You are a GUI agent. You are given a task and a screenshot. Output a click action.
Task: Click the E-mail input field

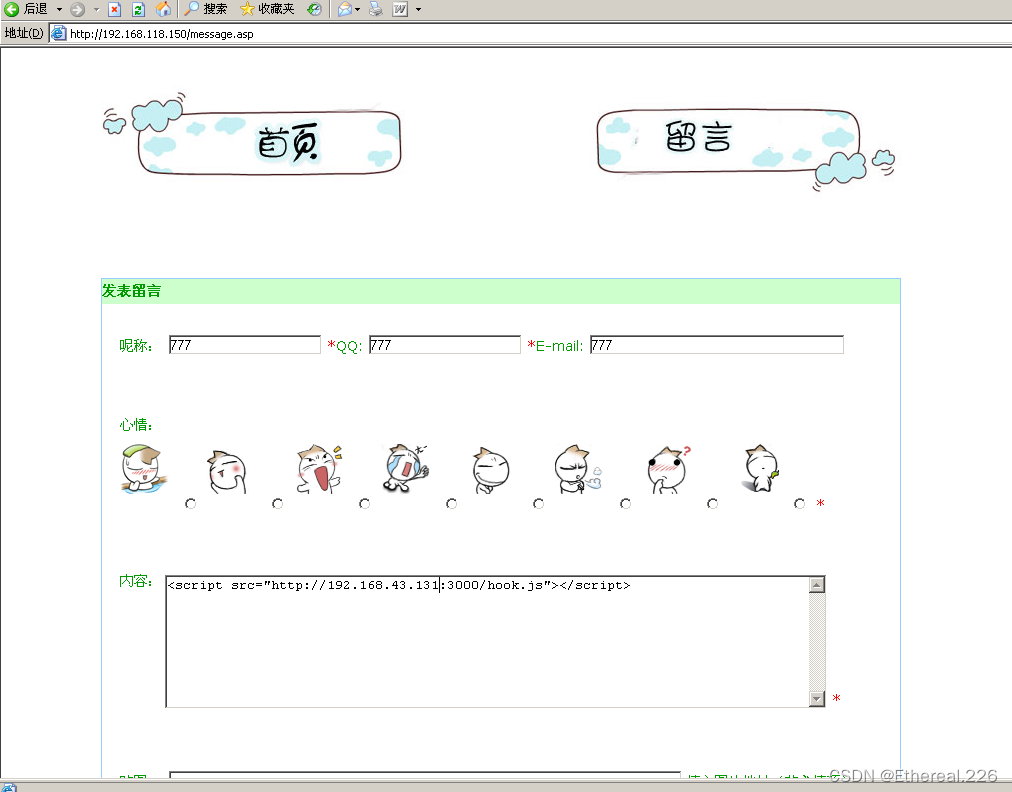point(716,345)
